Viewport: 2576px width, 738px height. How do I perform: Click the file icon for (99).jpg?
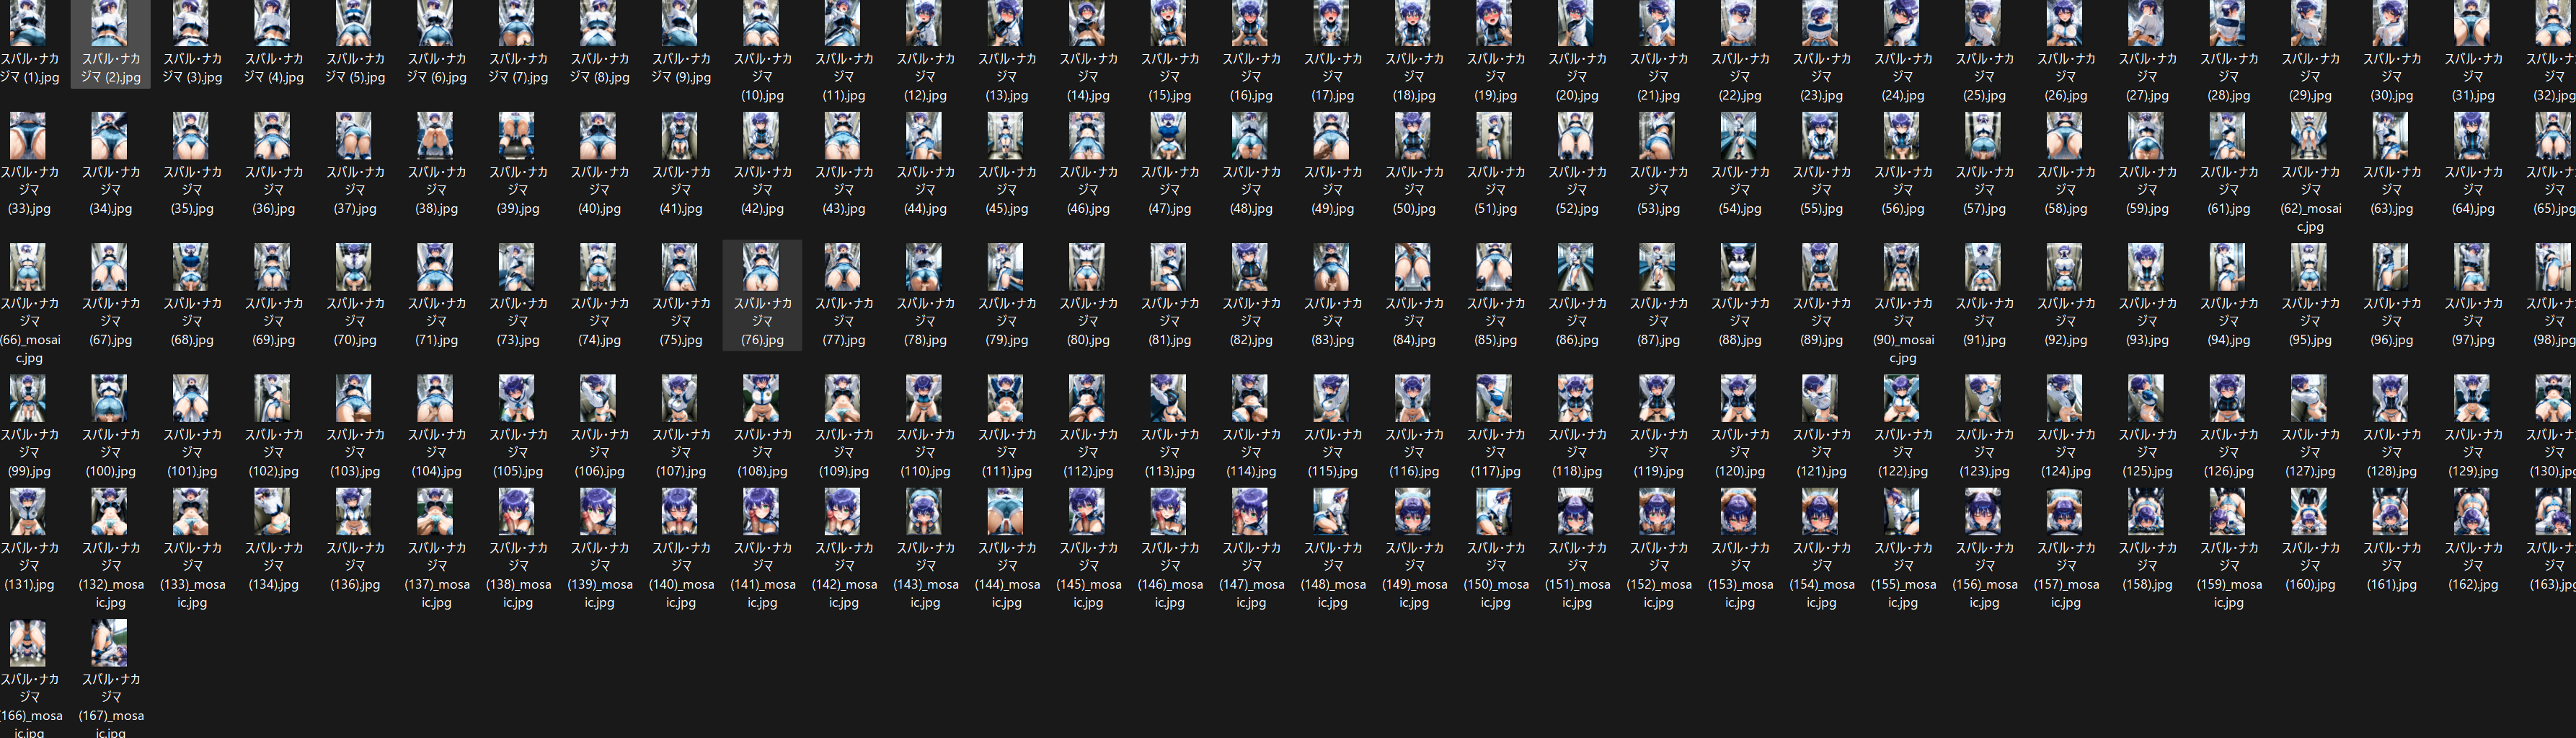[27, 398]
